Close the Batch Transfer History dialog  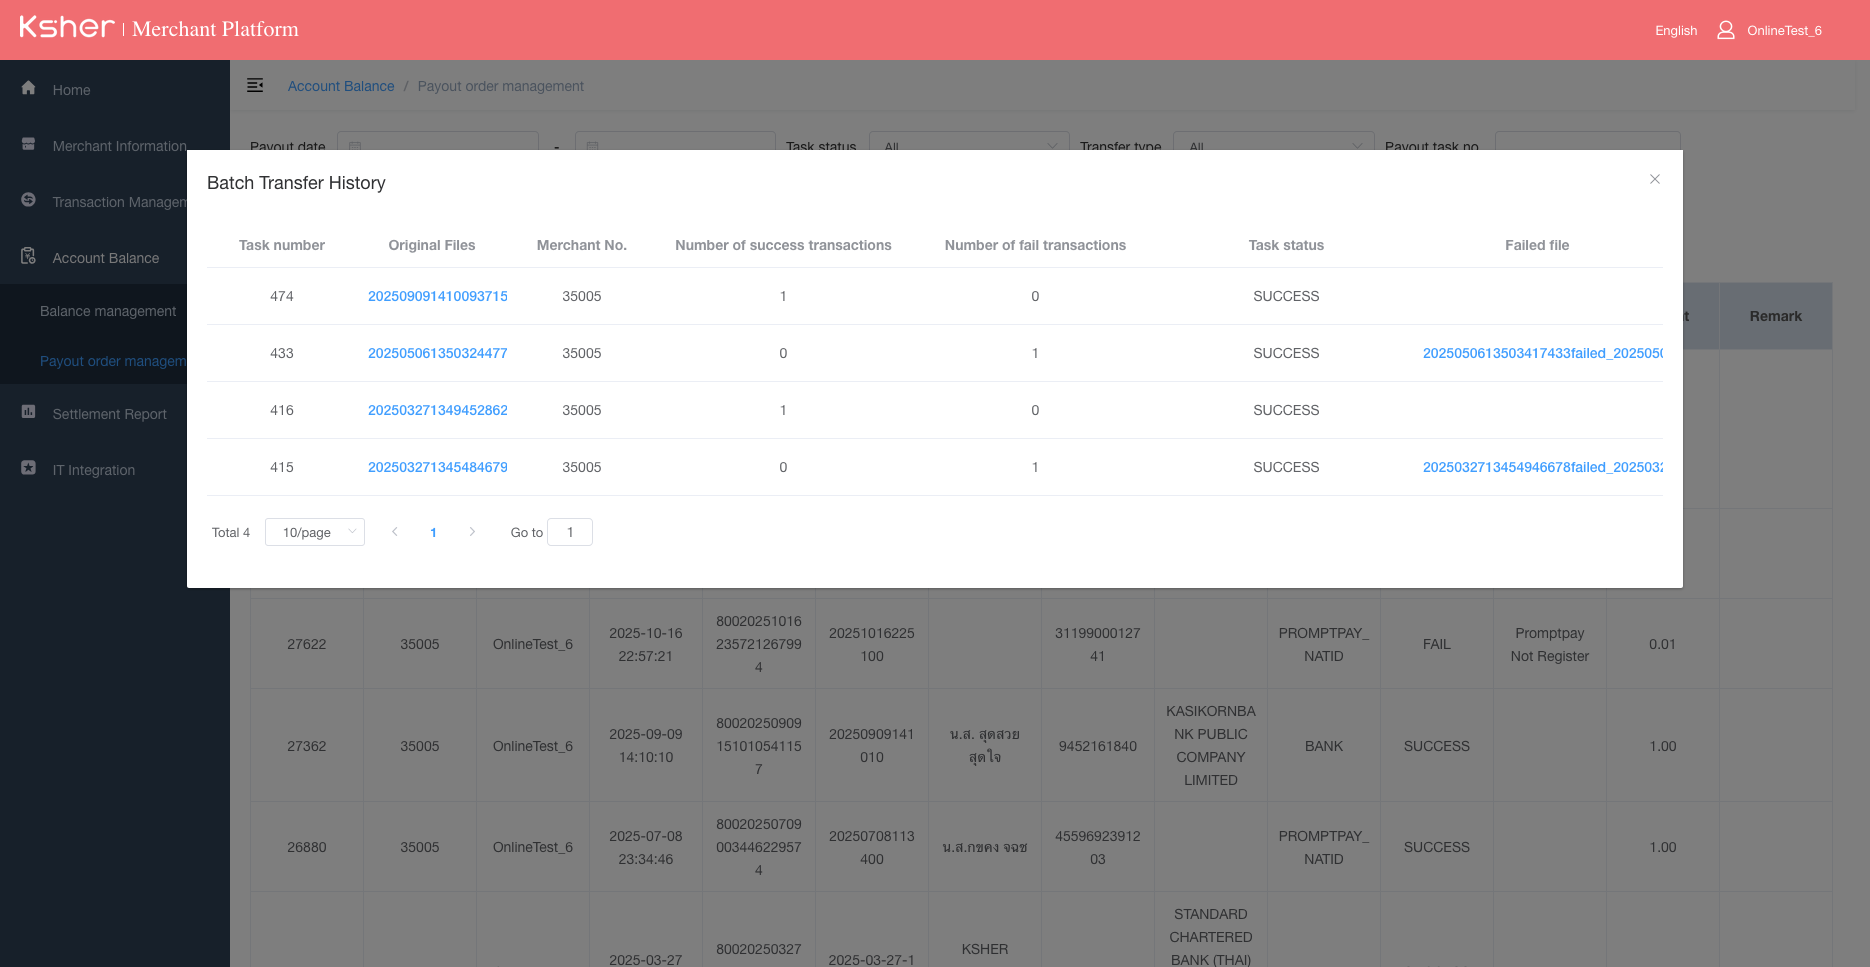pyautogui.click(x=1655, y=179)
